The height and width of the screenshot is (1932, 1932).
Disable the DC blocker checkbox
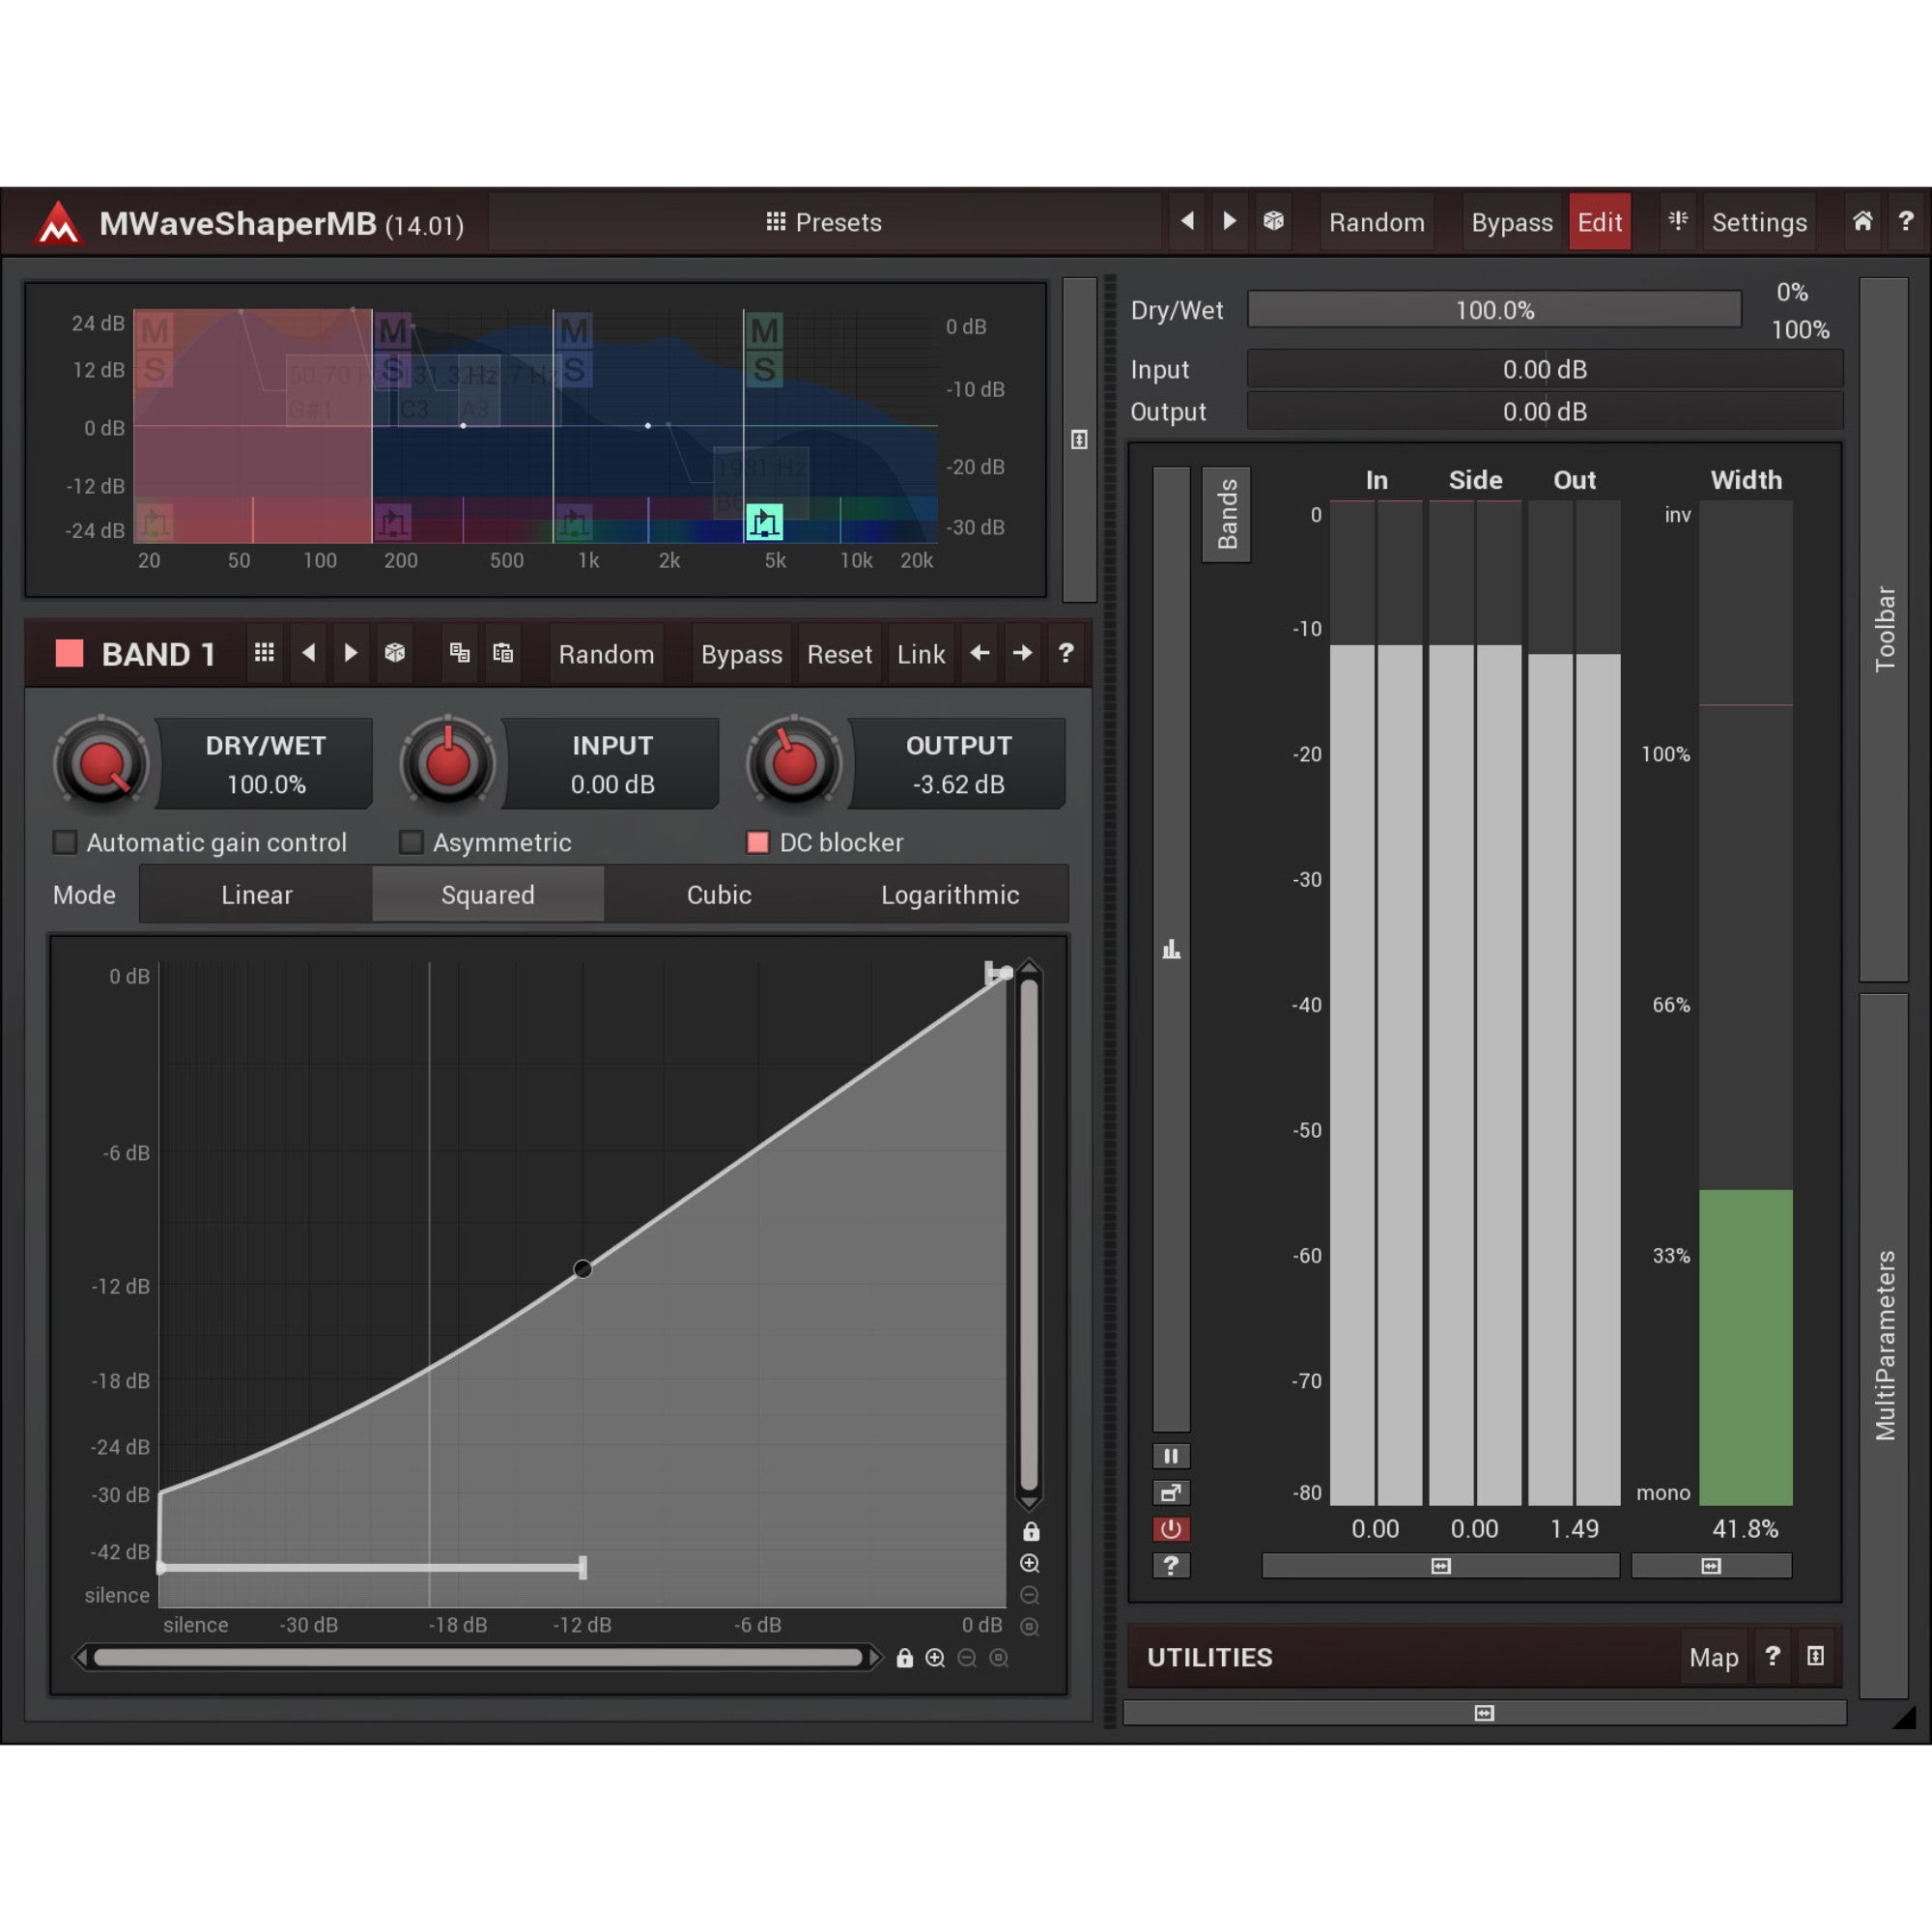coord(758,842)
